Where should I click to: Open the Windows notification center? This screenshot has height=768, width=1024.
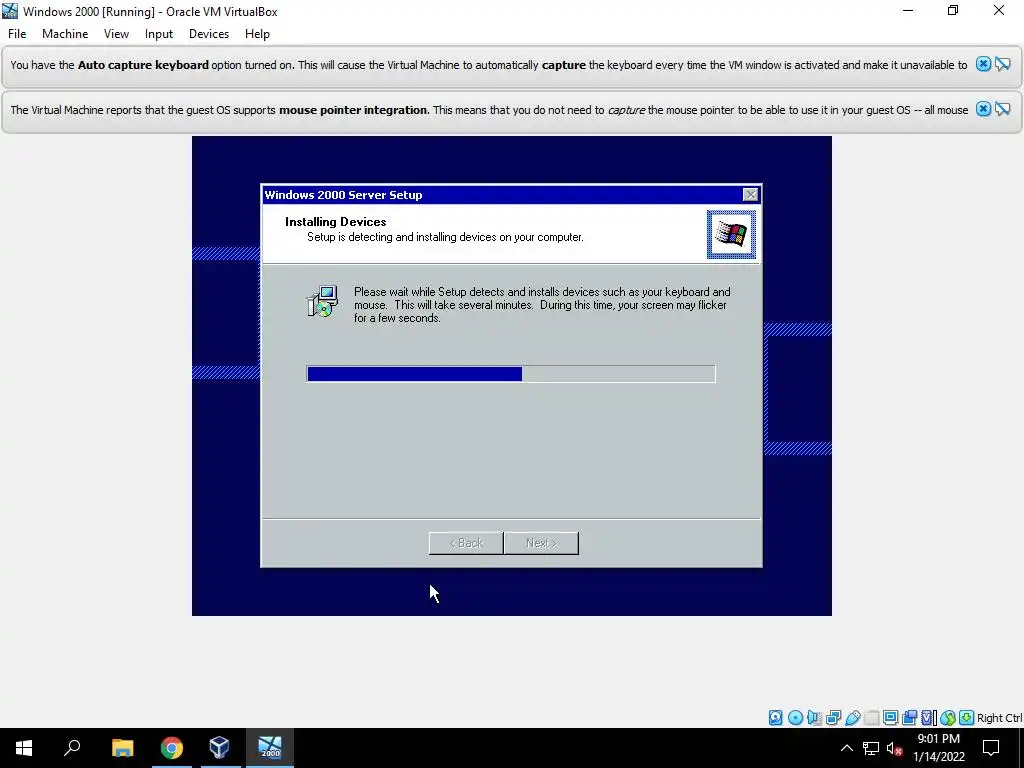pos(991,748)
